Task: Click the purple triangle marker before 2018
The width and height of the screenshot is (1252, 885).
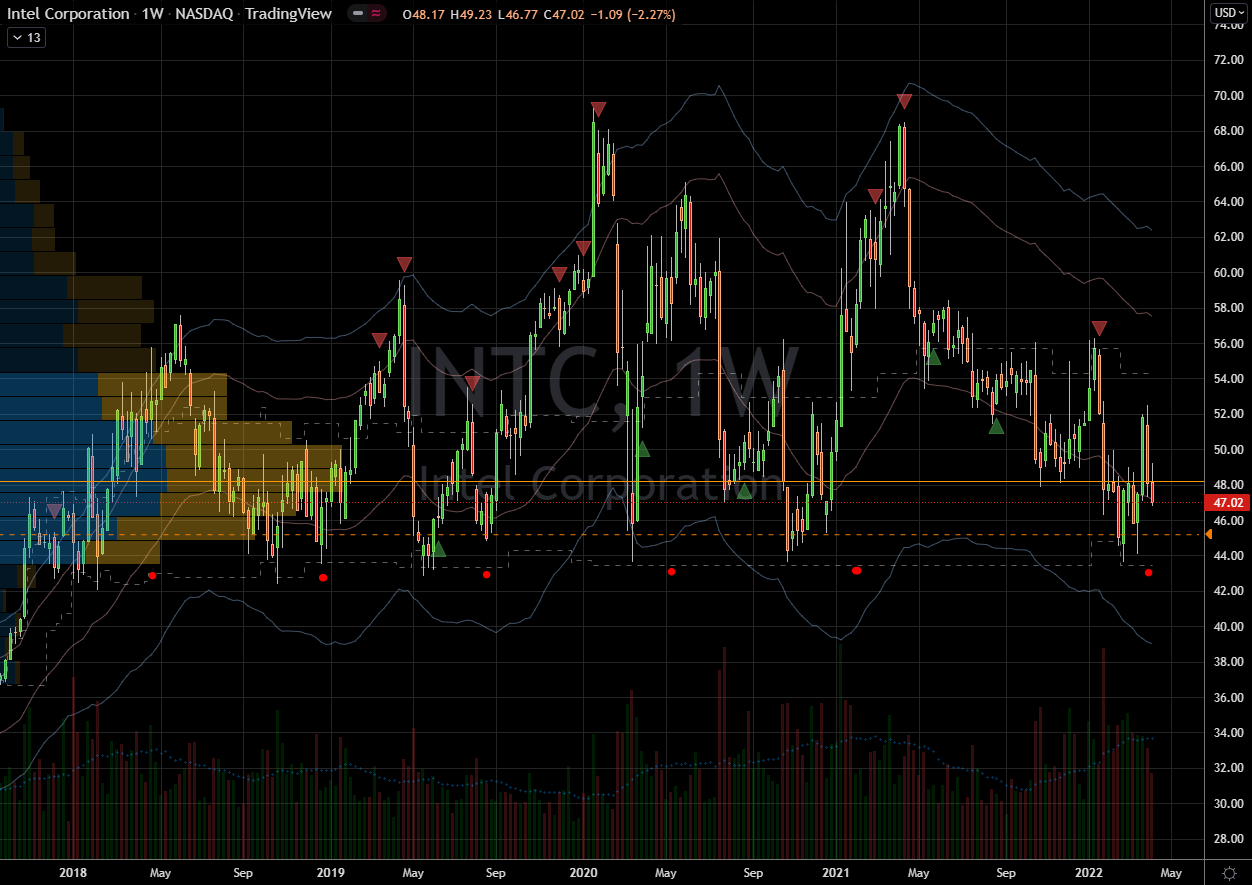Action: (54, 511)
